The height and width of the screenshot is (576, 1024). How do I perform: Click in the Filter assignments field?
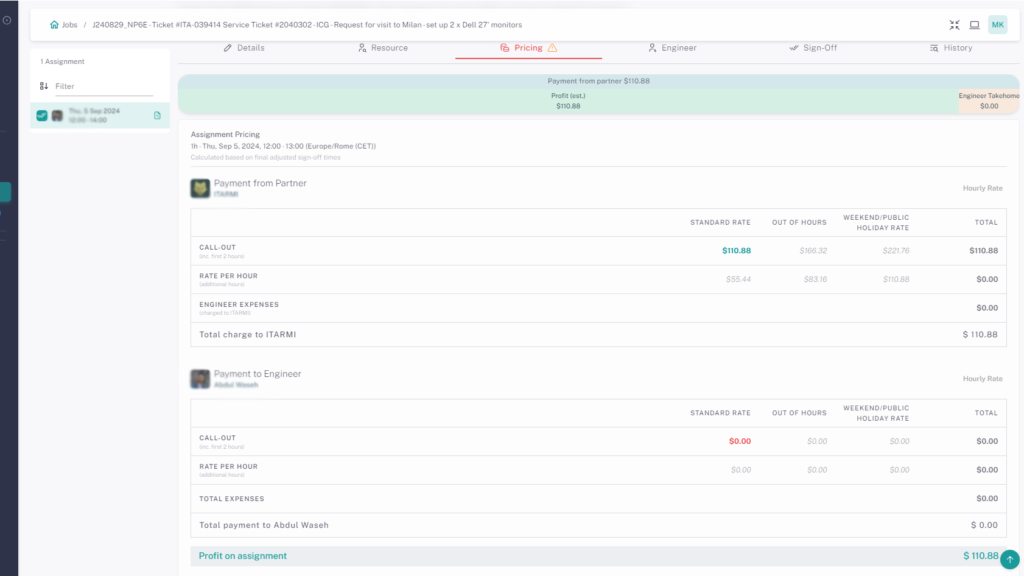[x=100, y=87]
